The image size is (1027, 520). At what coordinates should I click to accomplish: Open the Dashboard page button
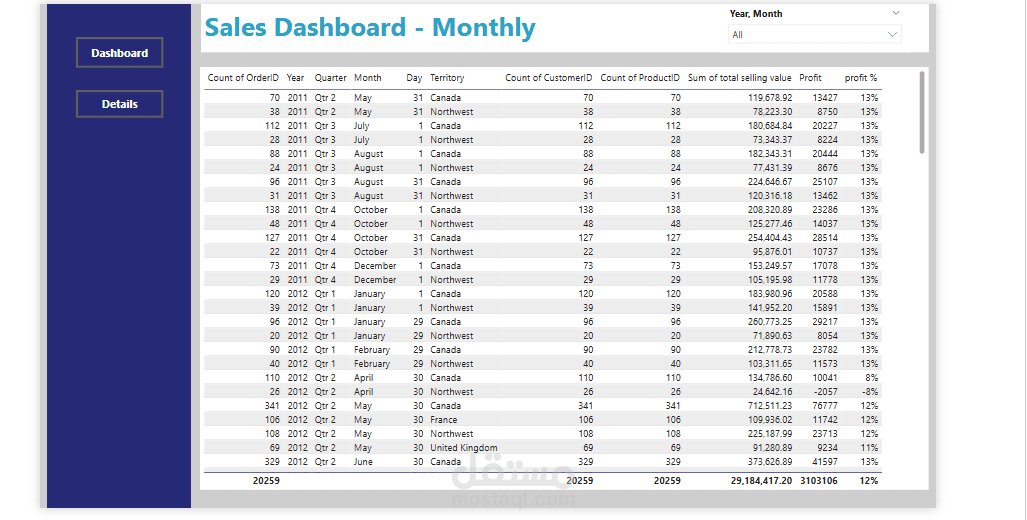[119, 53]
